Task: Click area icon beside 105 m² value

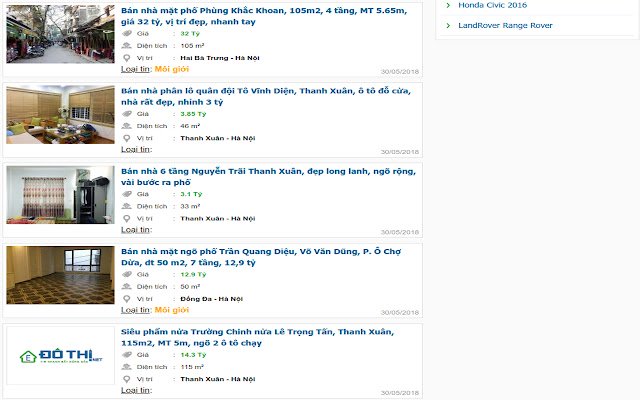Action: 127,46
